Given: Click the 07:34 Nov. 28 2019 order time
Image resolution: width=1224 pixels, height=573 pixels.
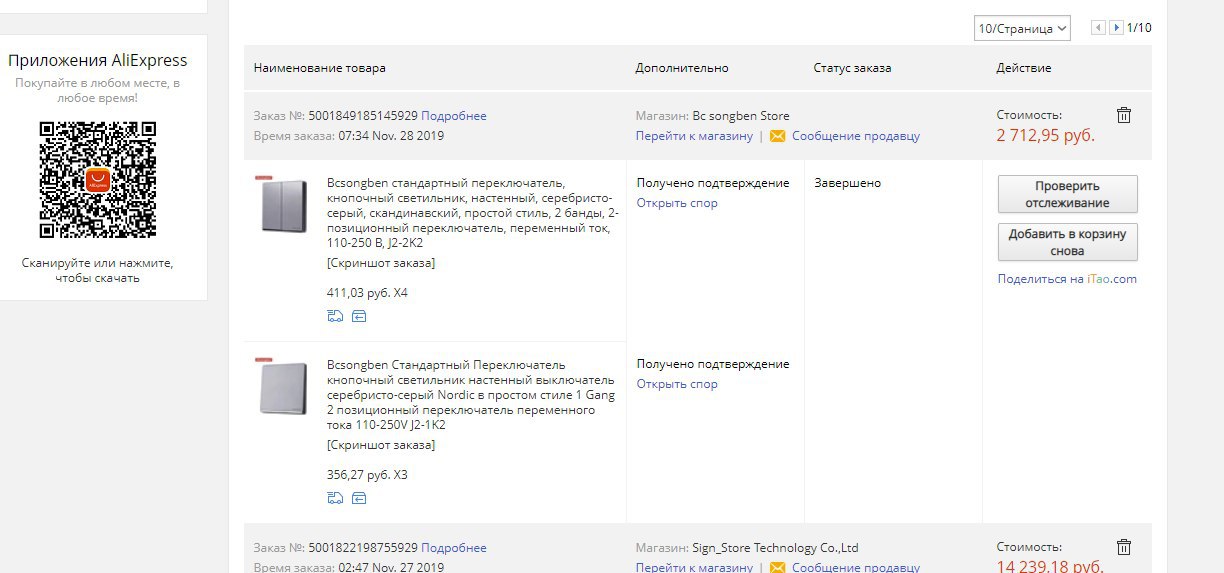Looking at the screenshot, I should [x=391, y=136].
